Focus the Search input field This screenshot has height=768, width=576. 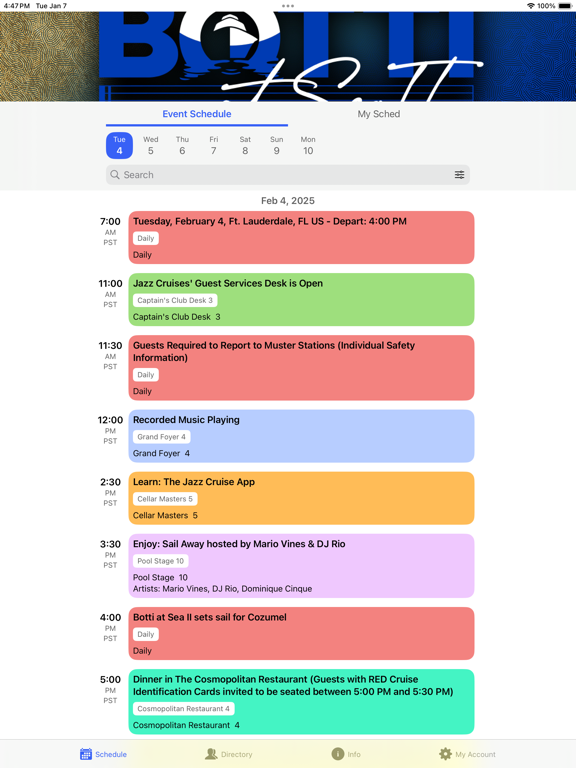click(x=288, y=175)
